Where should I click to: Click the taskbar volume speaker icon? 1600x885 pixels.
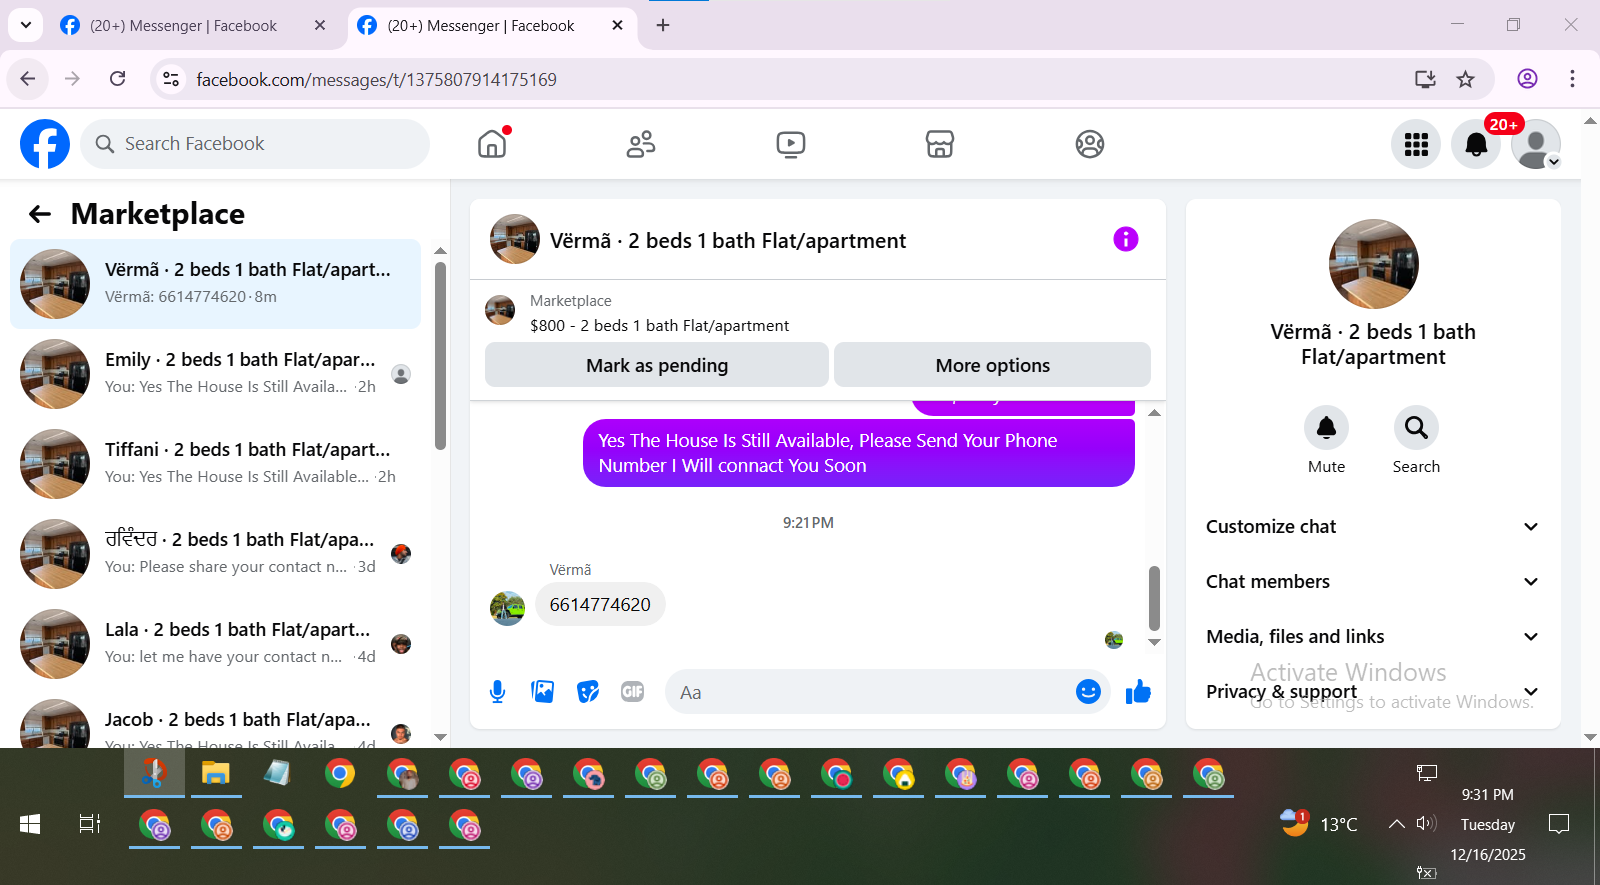(1426, 824)
